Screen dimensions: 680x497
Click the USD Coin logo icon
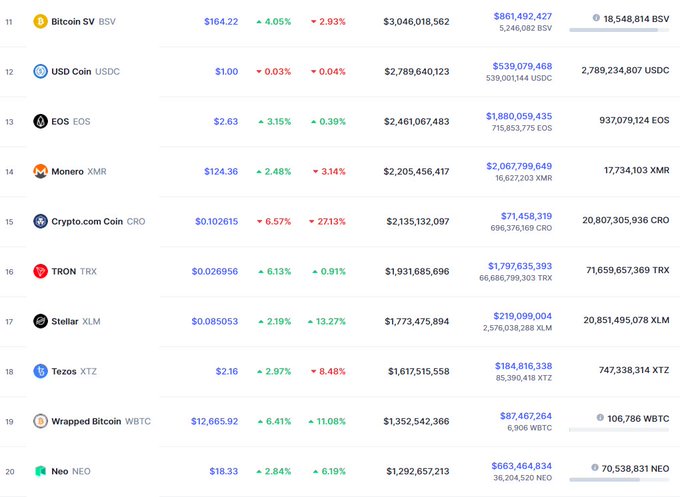click(x=40, y=71)
